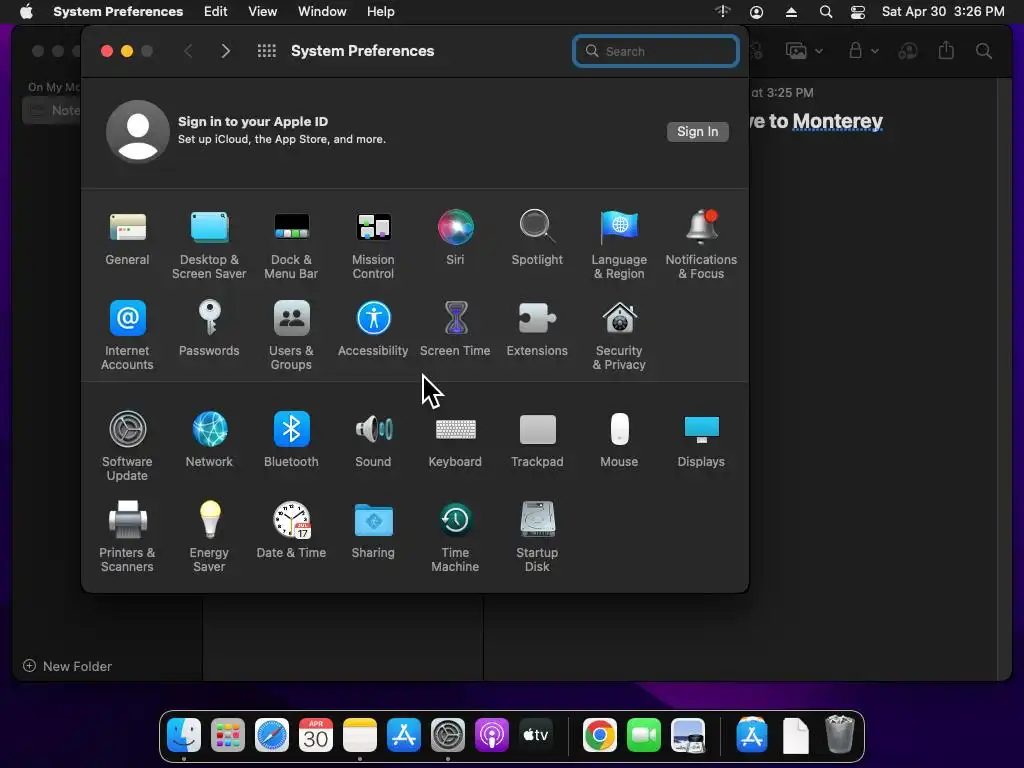Open FaceTime from the Dock
This screenshot has height=768, width=1024.
[x=644, y=735]
